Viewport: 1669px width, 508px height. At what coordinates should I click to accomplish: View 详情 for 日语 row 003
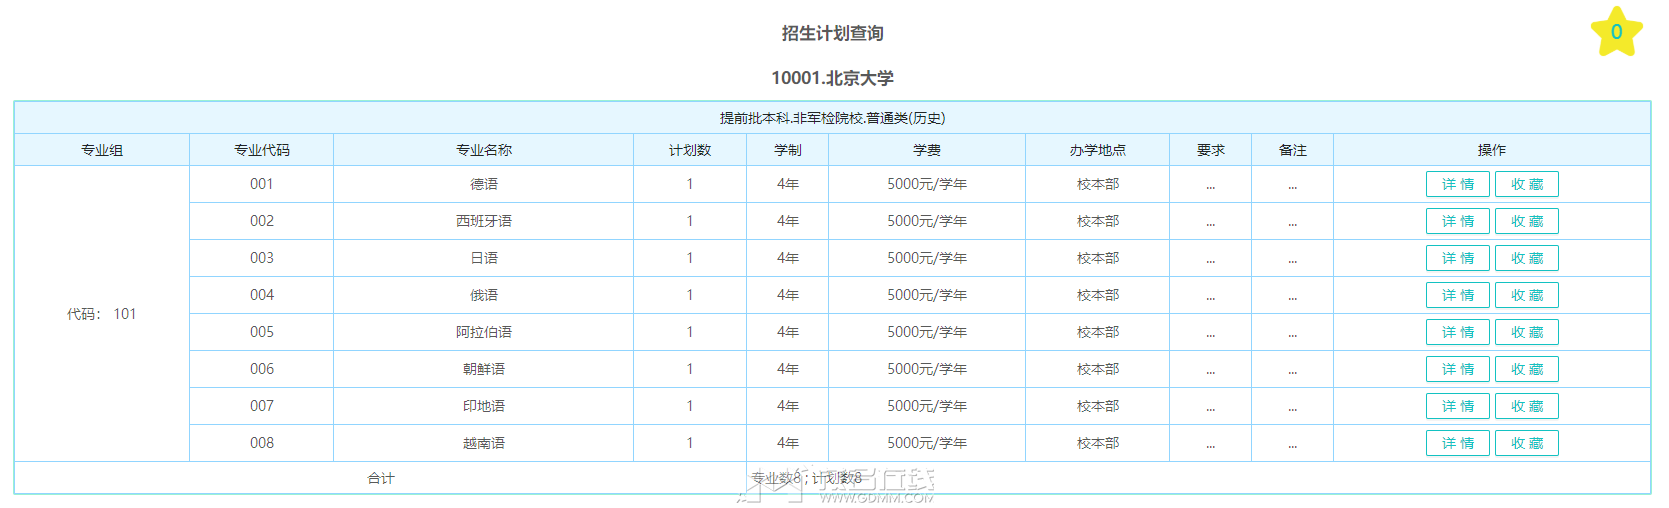click(1457, 258)
